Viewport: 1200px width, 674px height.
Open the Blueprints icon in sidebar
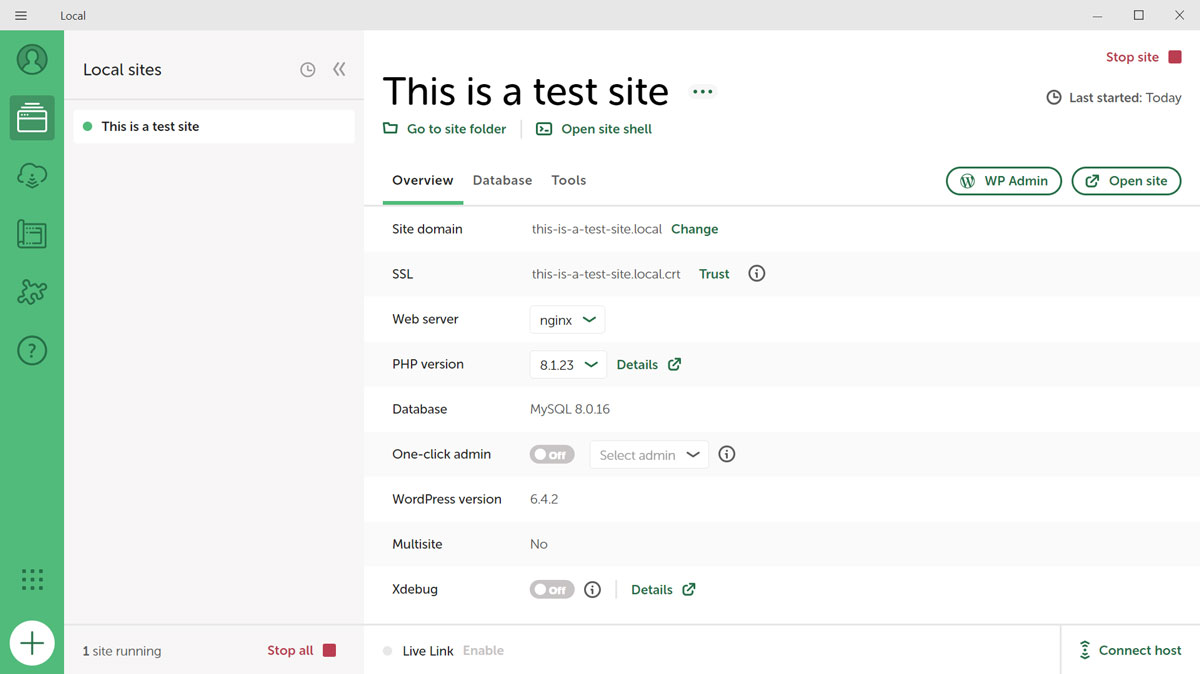32,235
